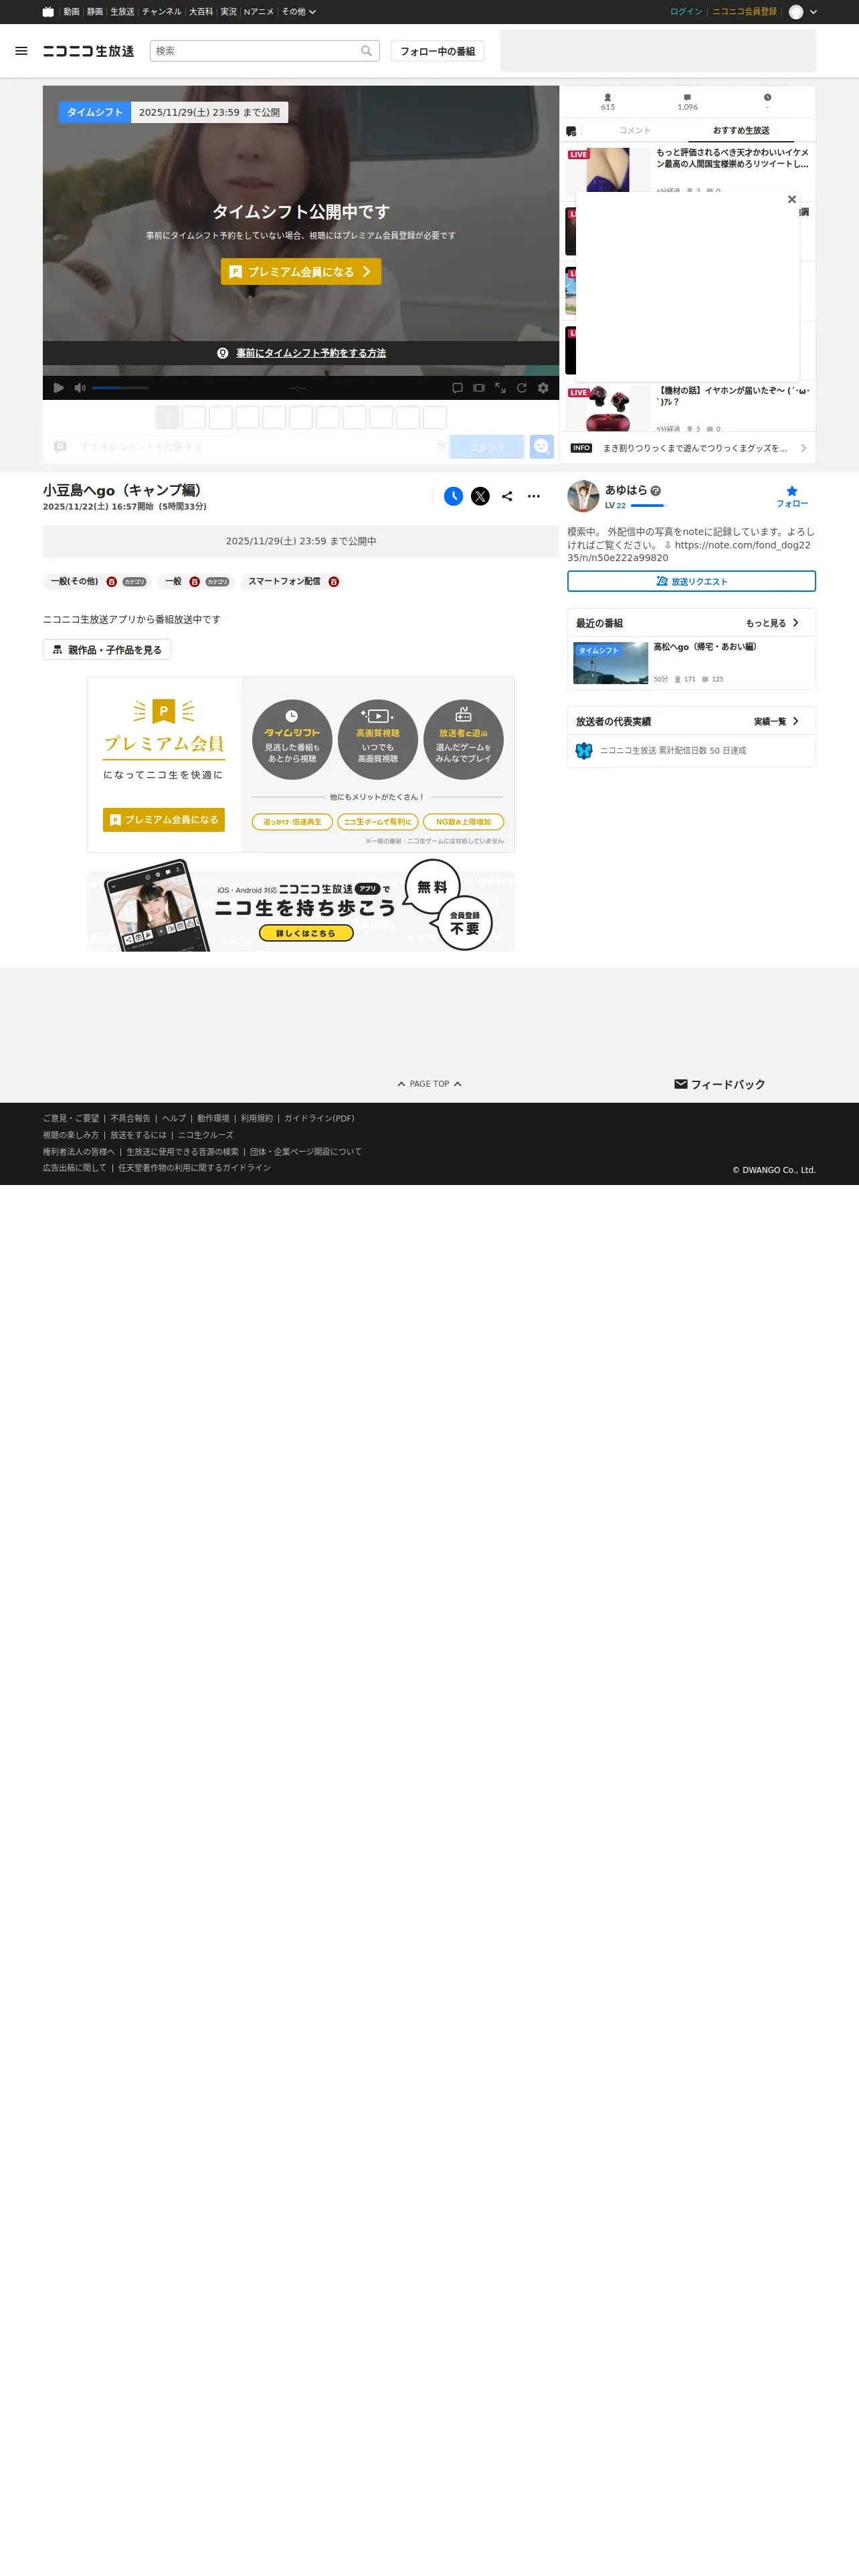Enter fullscreen in the player
Screen dimensions: 859x2576
click(500, 388)
